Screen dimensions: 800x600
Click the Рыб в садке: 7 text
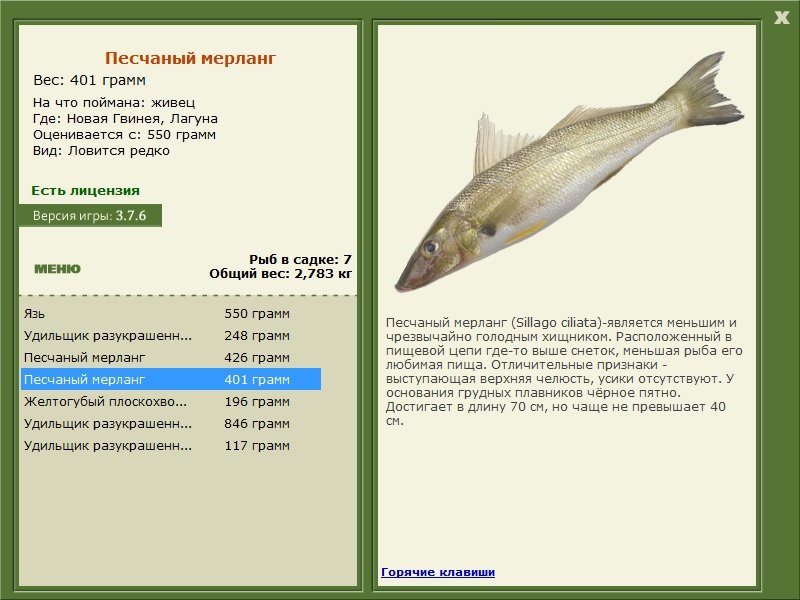[301, 259]
